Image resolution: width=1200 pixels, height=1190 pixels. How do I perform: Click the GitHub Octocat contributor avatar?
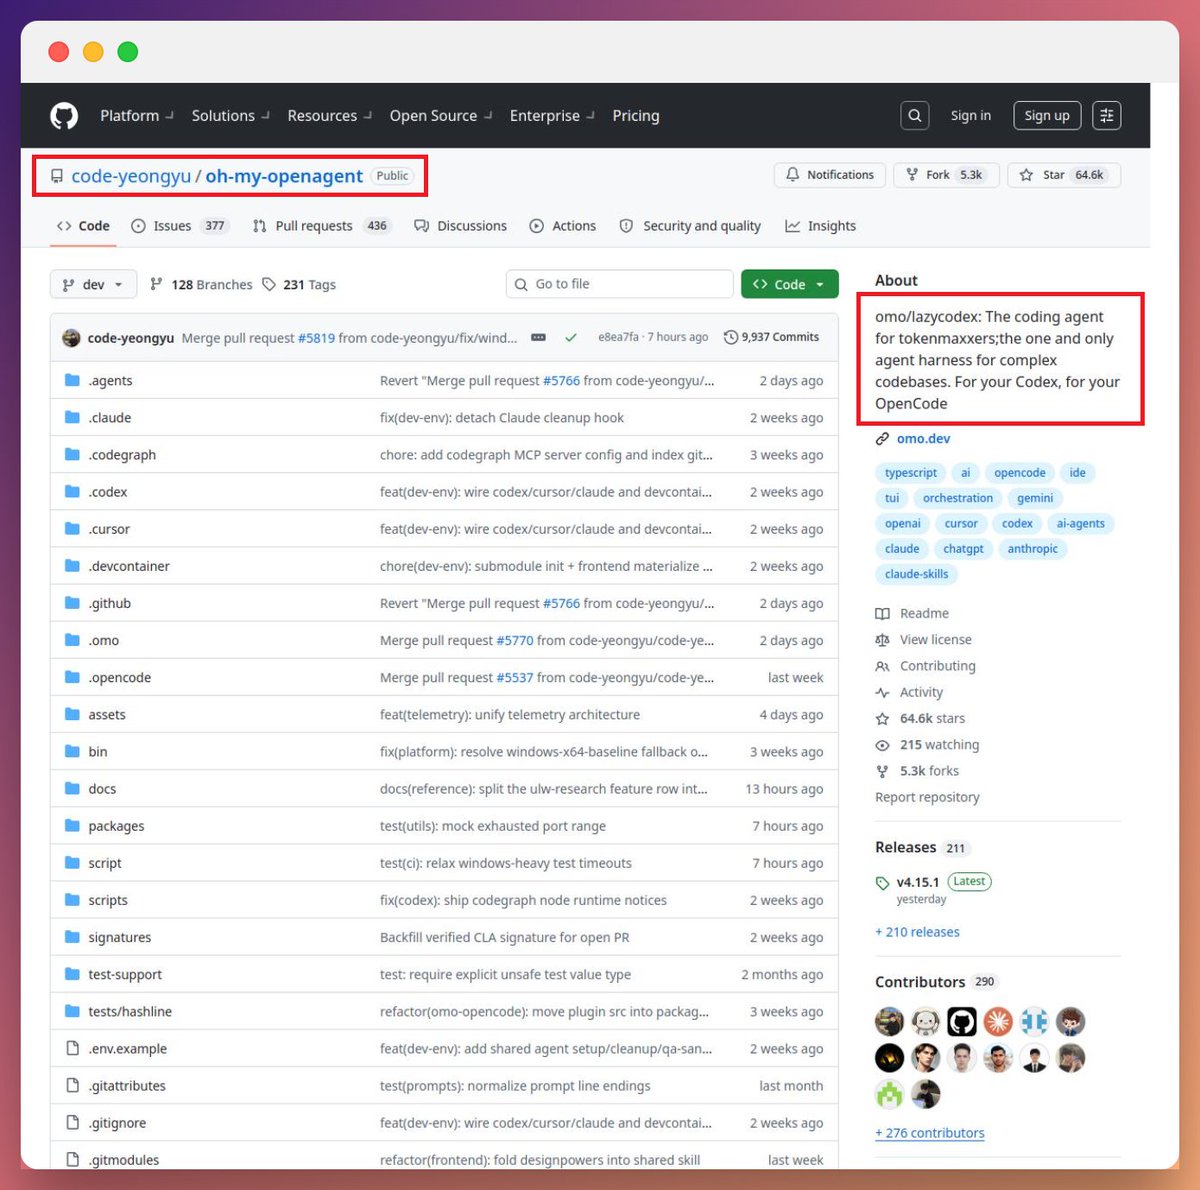pyautogui.click(x=962, y=1021)
